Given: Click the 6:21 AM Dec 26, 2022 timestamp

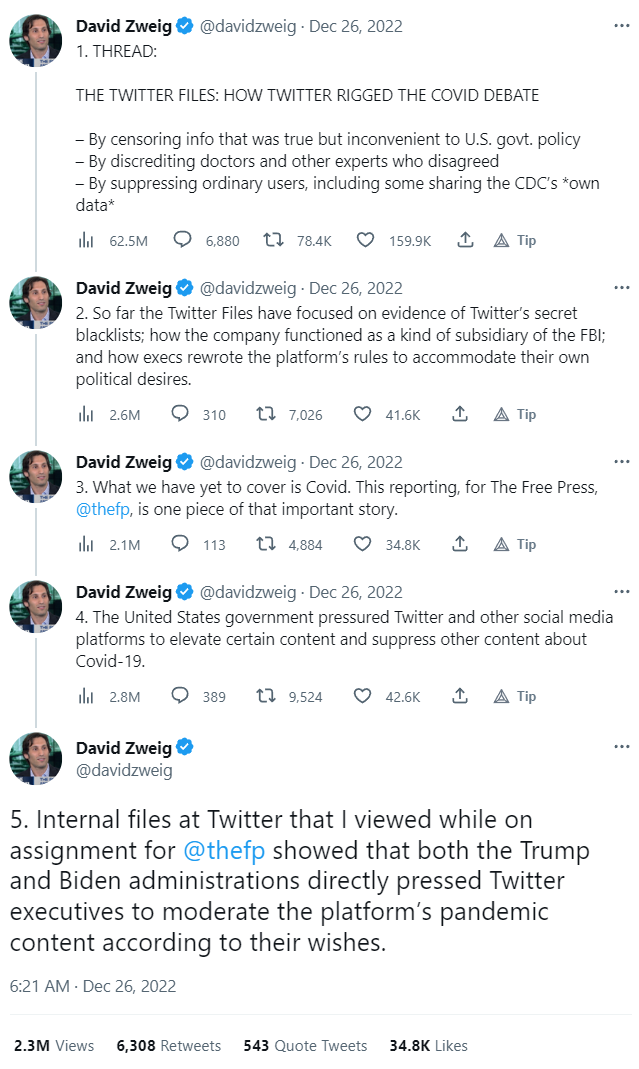Looking at the screenshot, I should tap(93, 986).
